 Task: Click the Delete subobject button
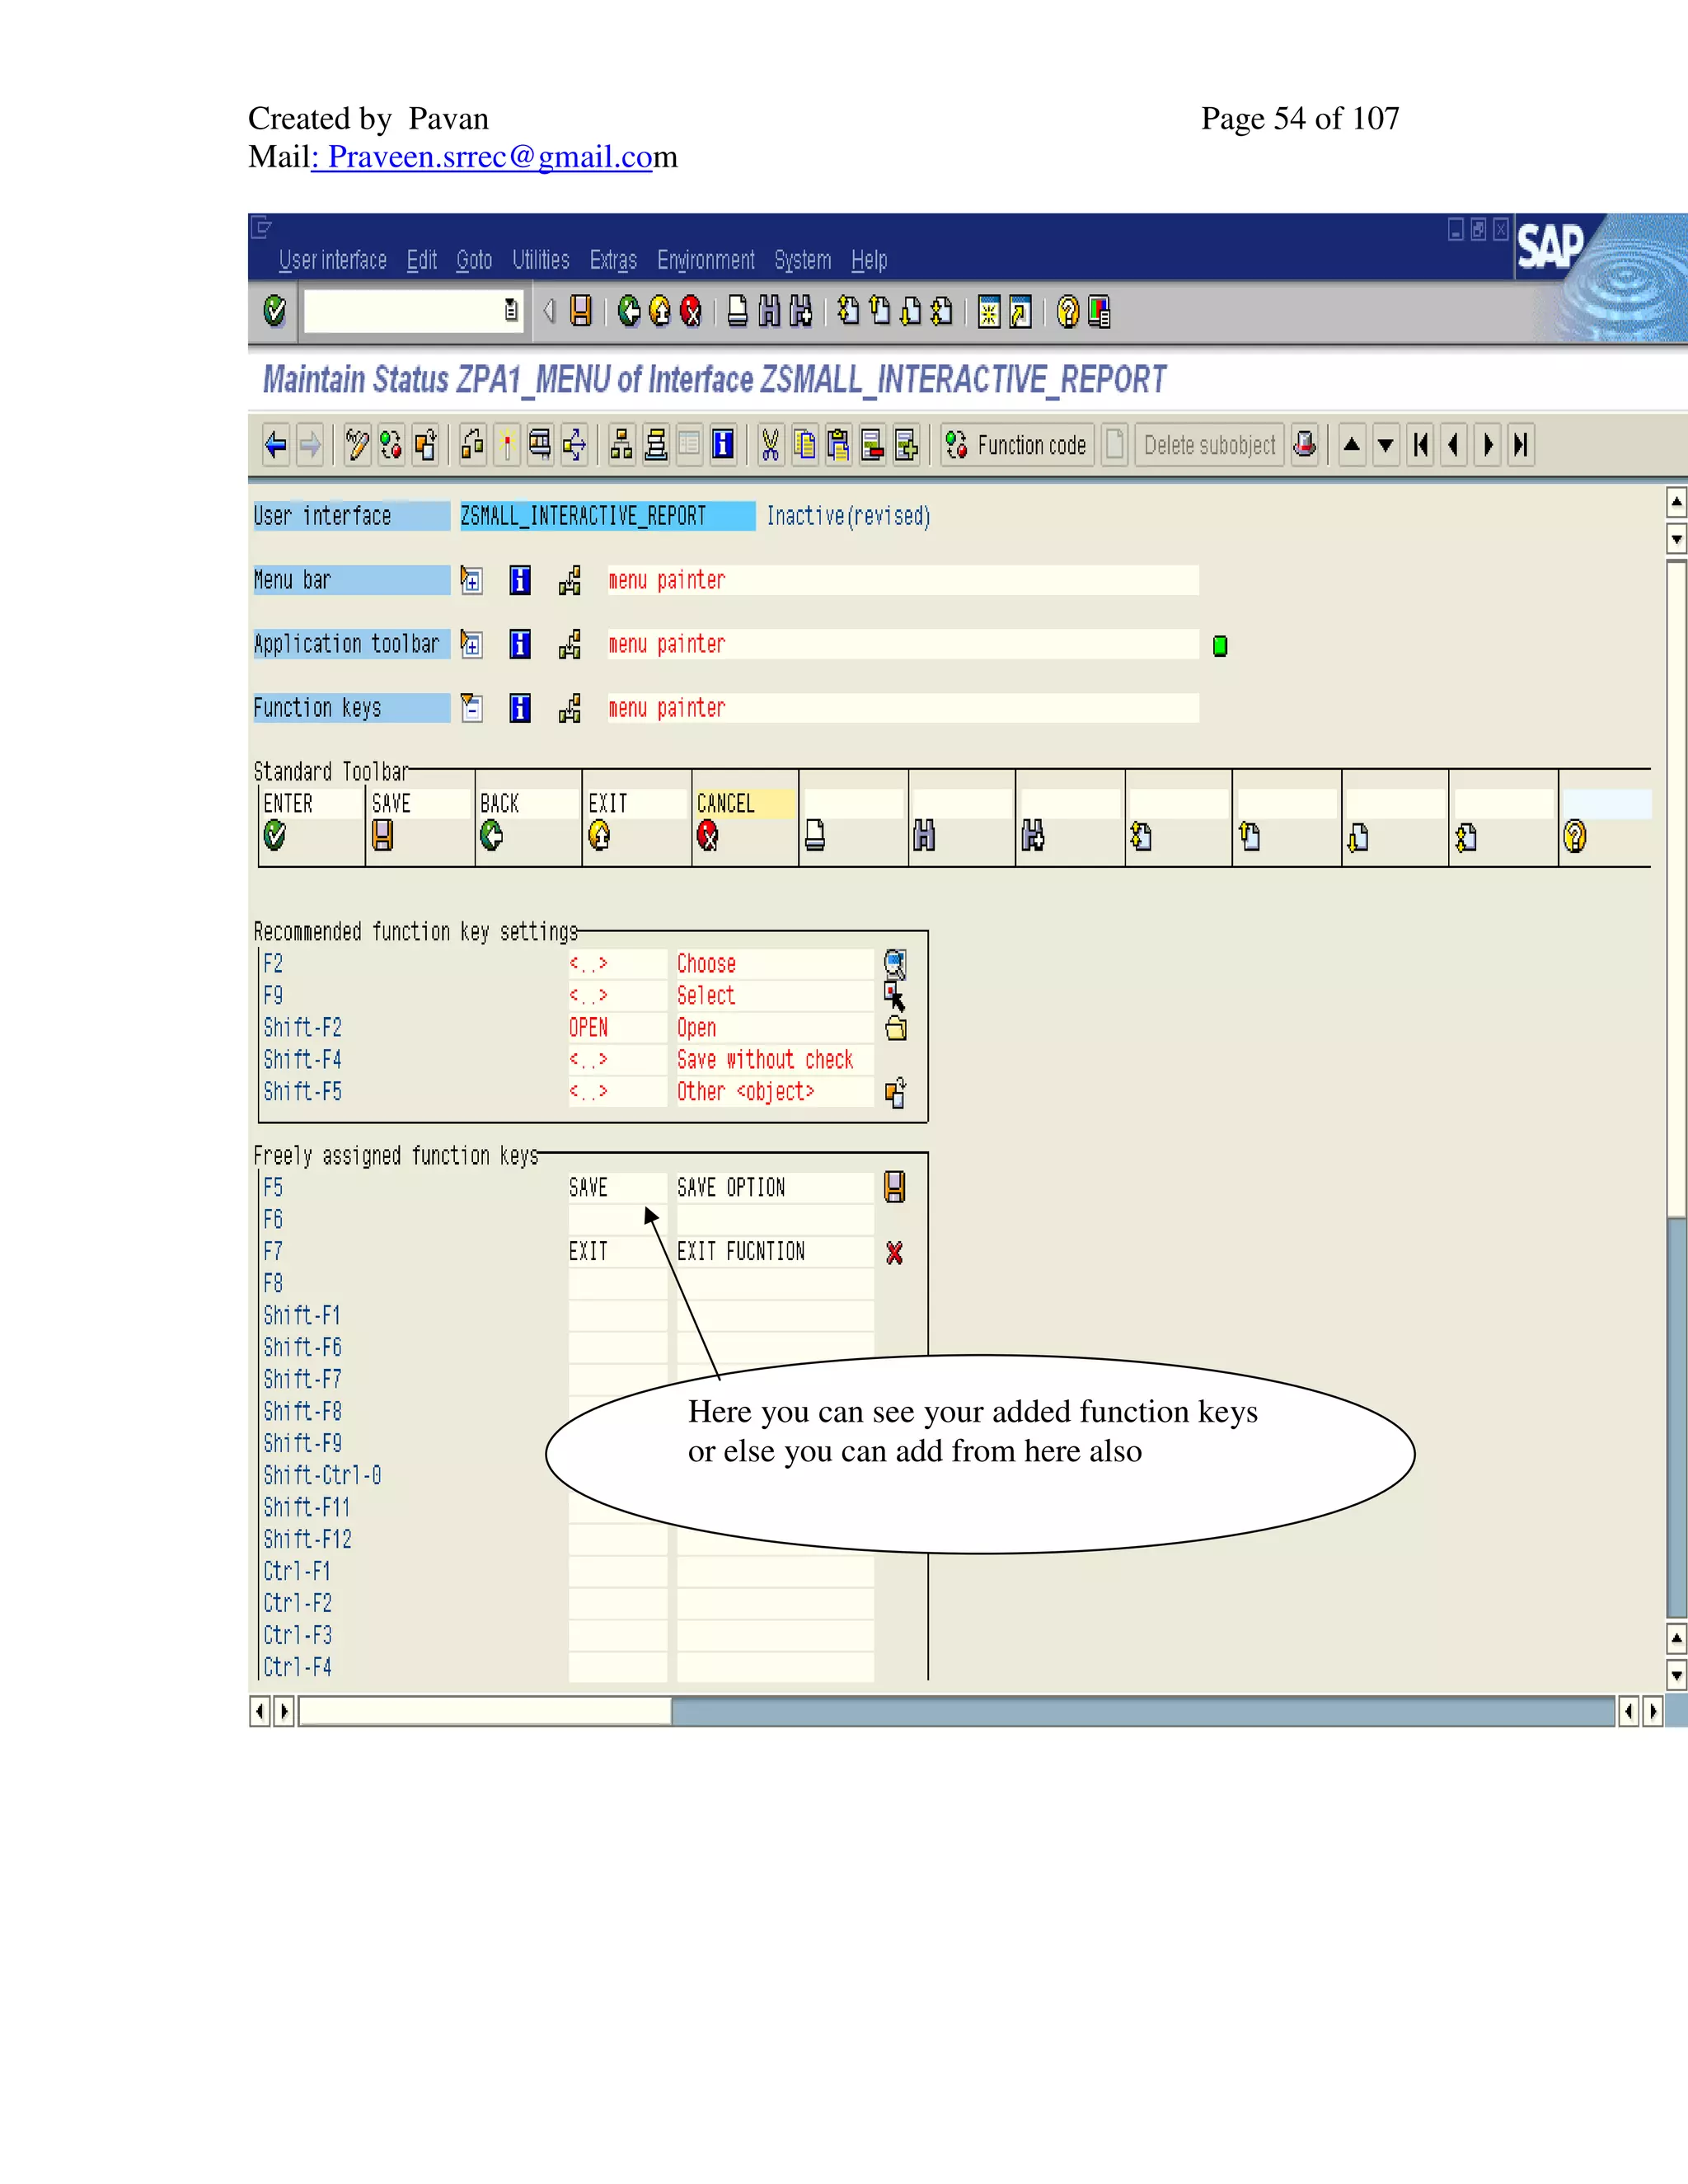tap(1209, 444)
